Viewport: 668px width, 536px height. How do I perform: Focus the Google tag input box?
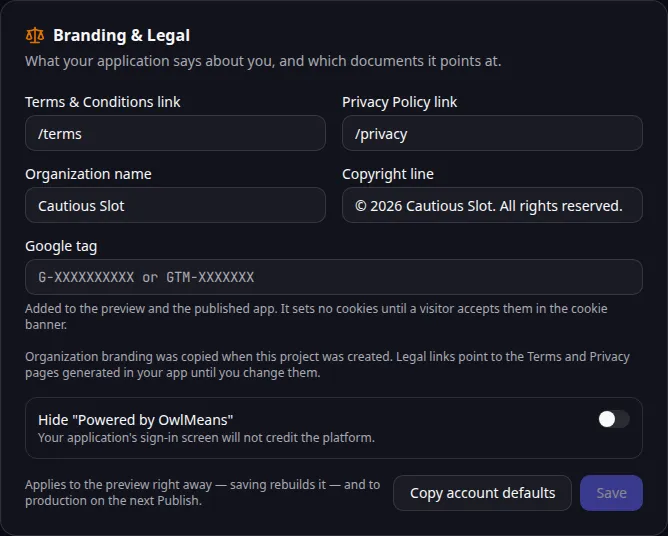click(x=334, y=277)
